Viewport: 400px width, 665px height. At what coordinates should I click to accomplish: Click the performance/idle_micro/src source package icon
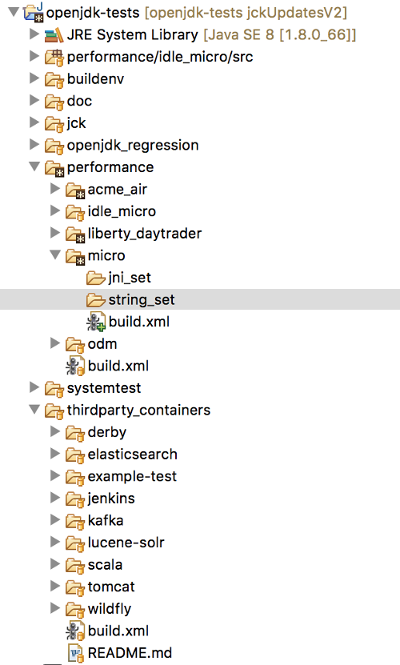[54, 57]
